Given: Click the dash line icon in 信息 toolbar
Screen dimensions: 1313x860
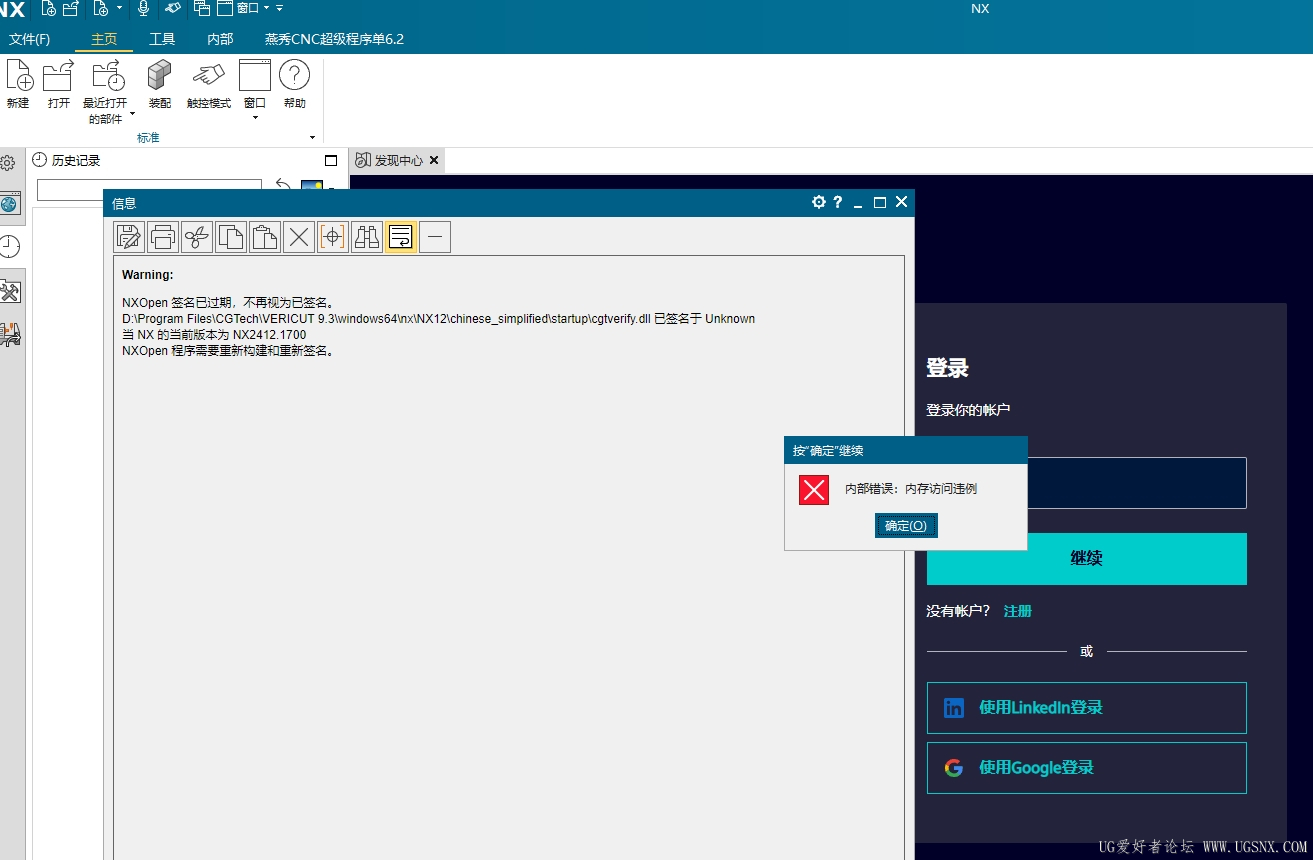Looking at the screenshot, I should [x=435, y=237].
